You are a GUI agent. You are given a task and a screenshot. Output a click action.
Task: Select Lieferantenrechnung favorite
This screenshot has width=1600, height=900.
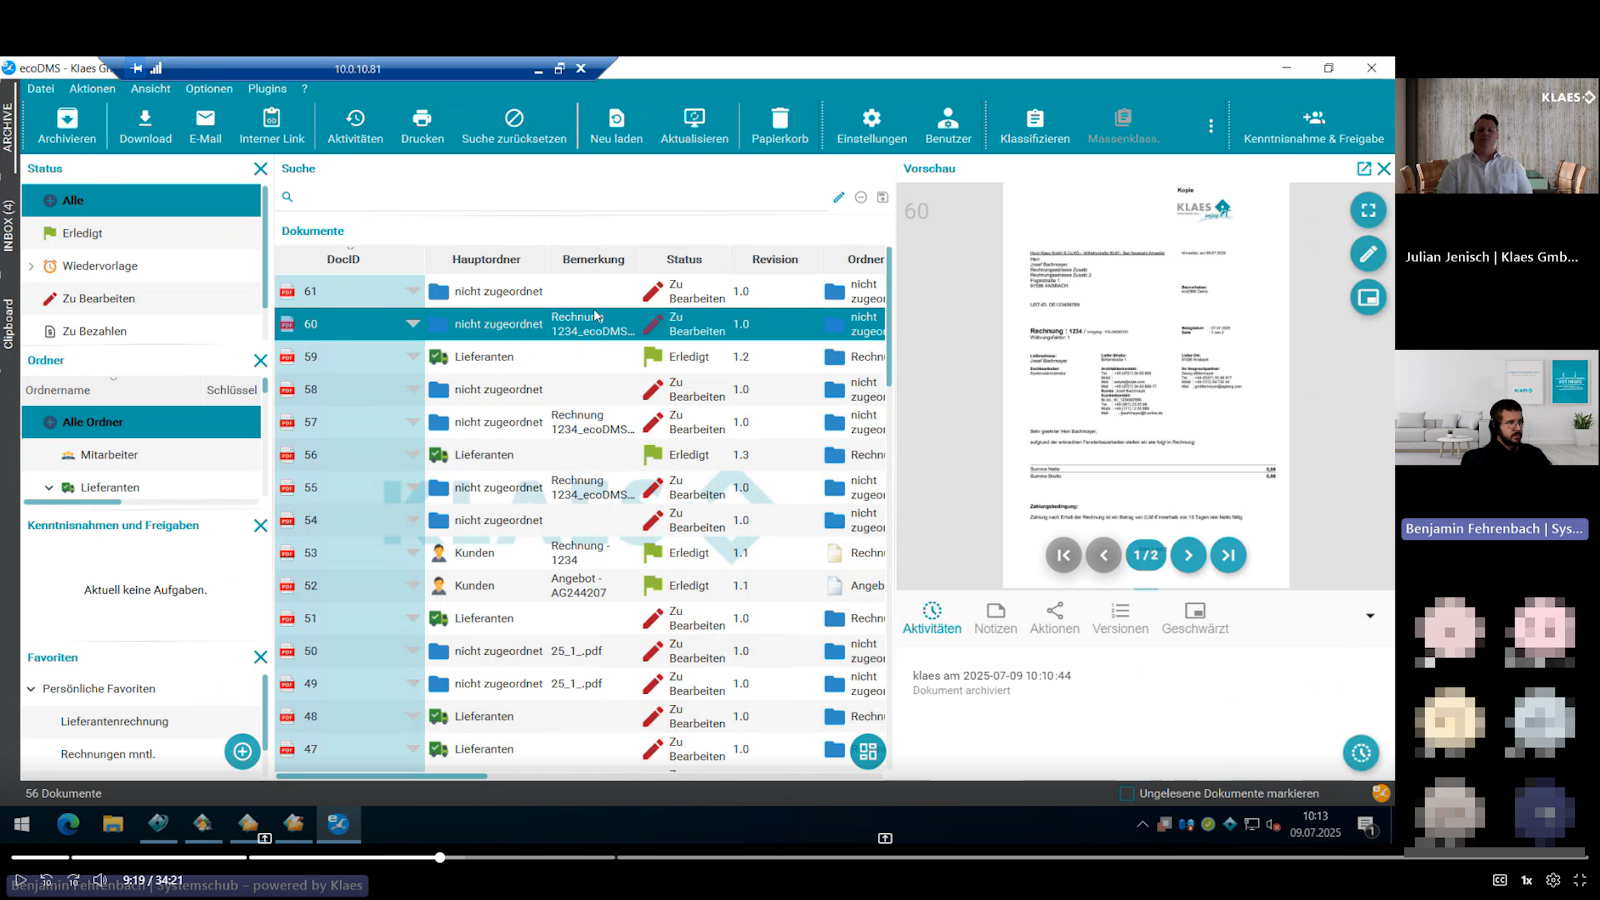(x=114, y=722)
